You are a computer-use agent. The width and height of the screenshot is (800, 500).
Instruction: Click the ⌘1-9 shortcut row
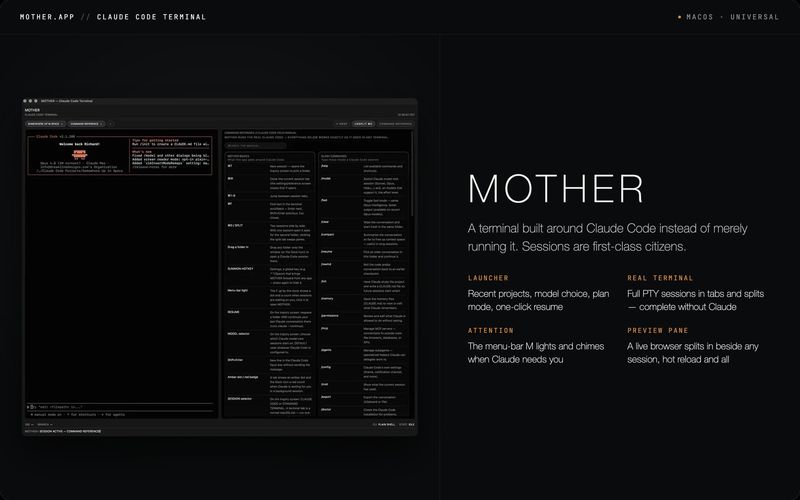coord(270,196)
